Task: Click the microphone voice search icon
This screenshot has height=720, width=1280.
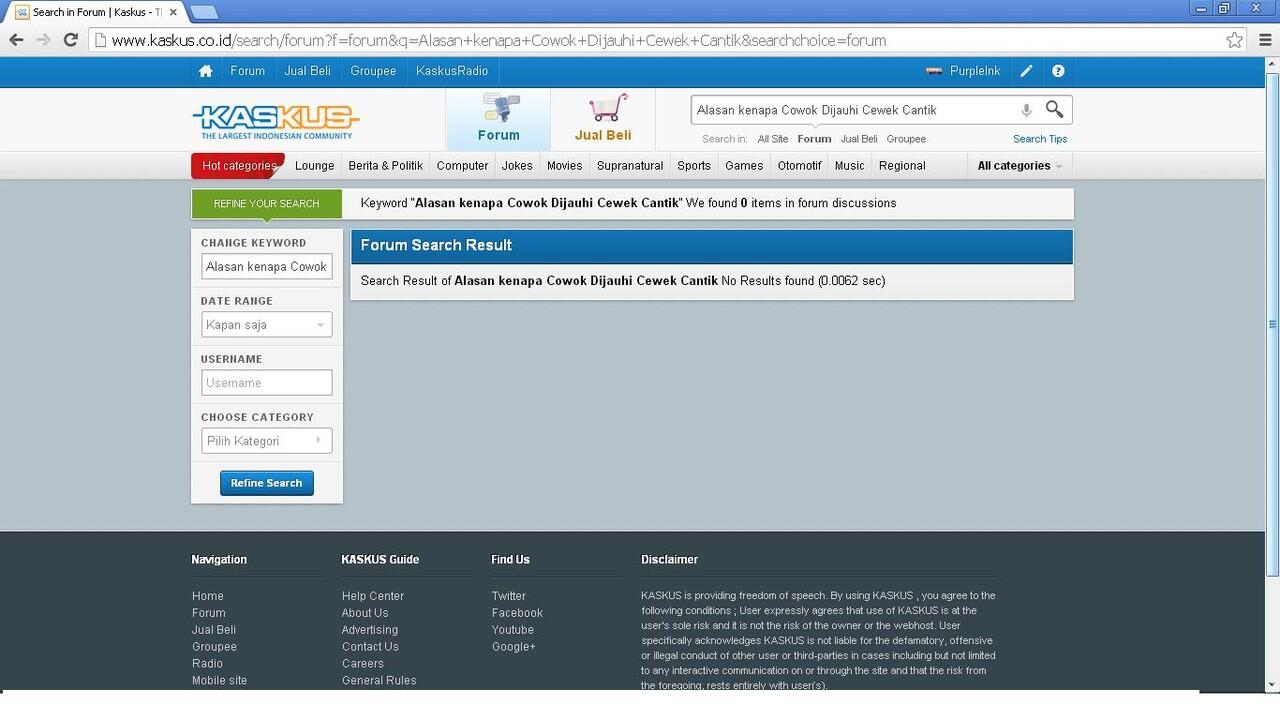Action: click(x=1026, y=110)
